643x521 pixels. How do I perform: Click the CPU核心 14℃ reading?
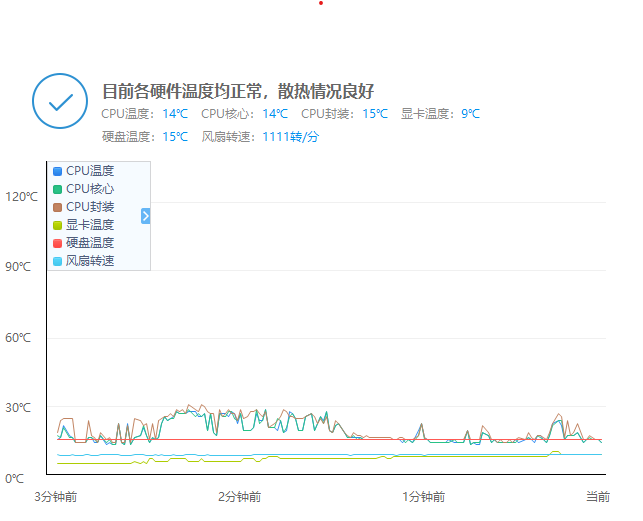(275, 114)
